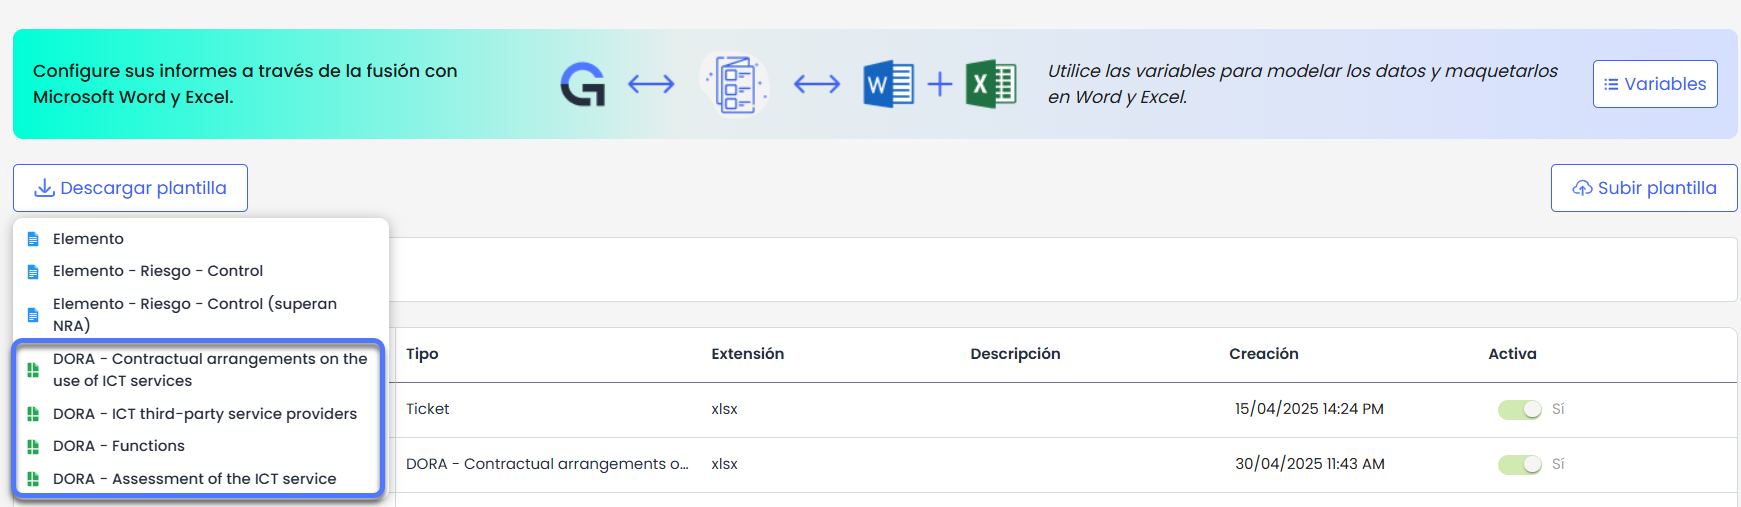The width and height of the screenshot is (1741, 507).
Task: Sort by the Creación column header
Action: click(1263, 354)
